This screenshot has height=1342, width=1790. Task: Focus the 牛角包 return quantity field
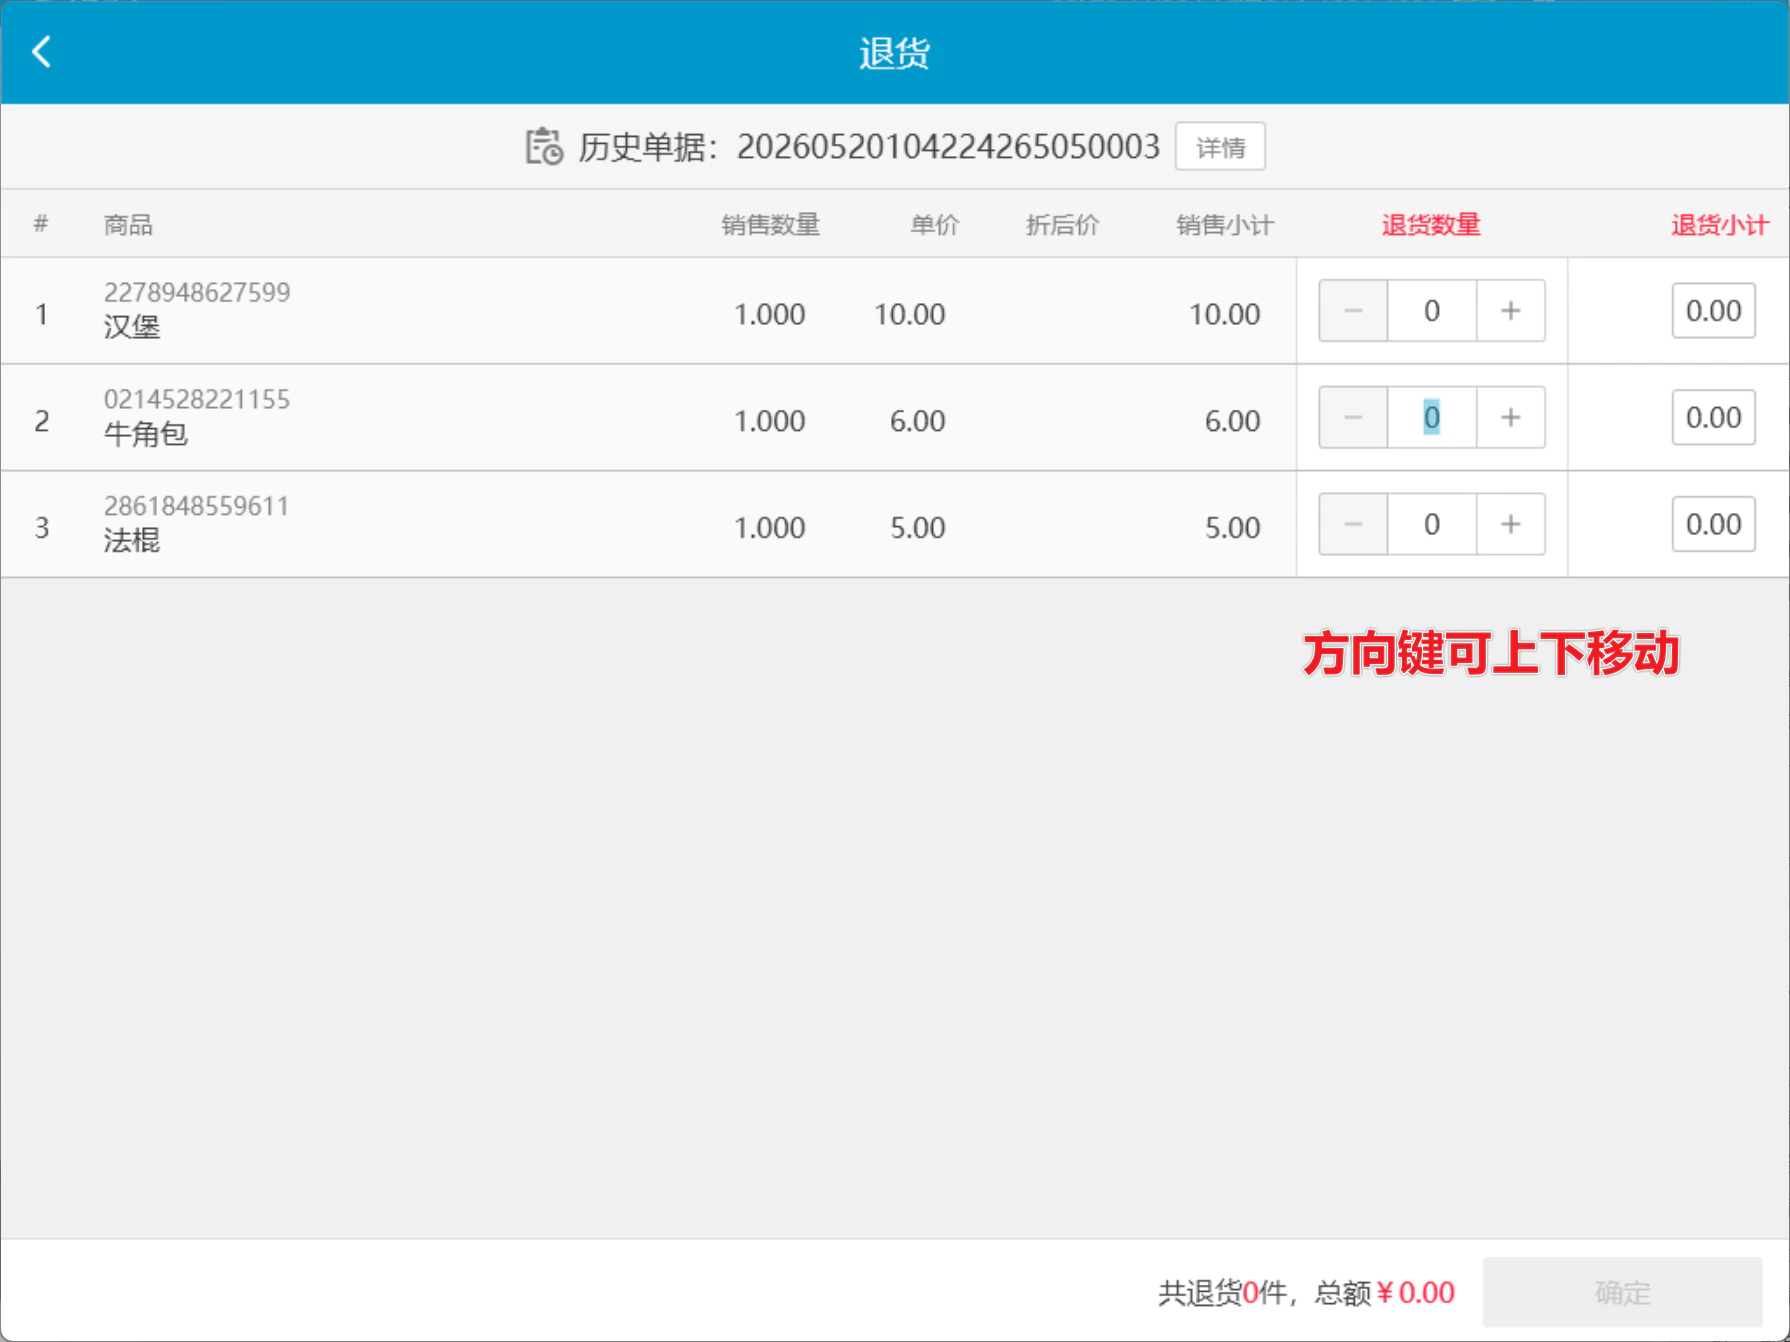click(1432, 418)
